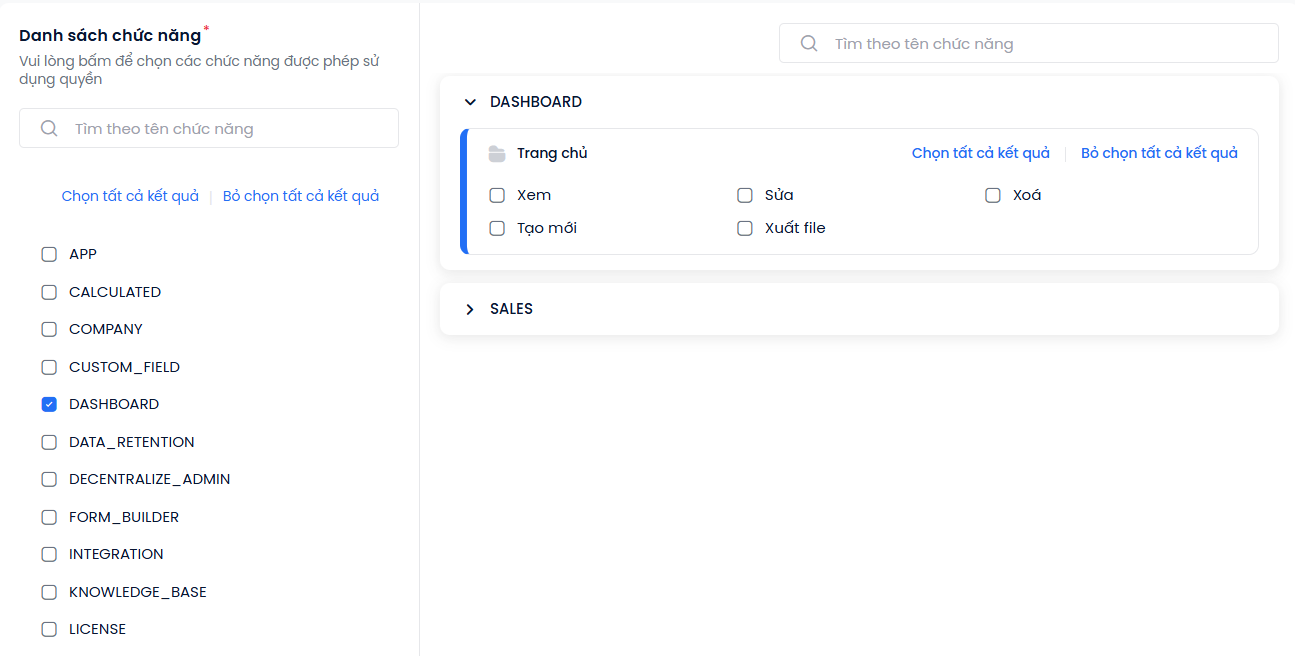Tick the Tạo mới checkbox
1295x656 pixels.
[497, 229]
